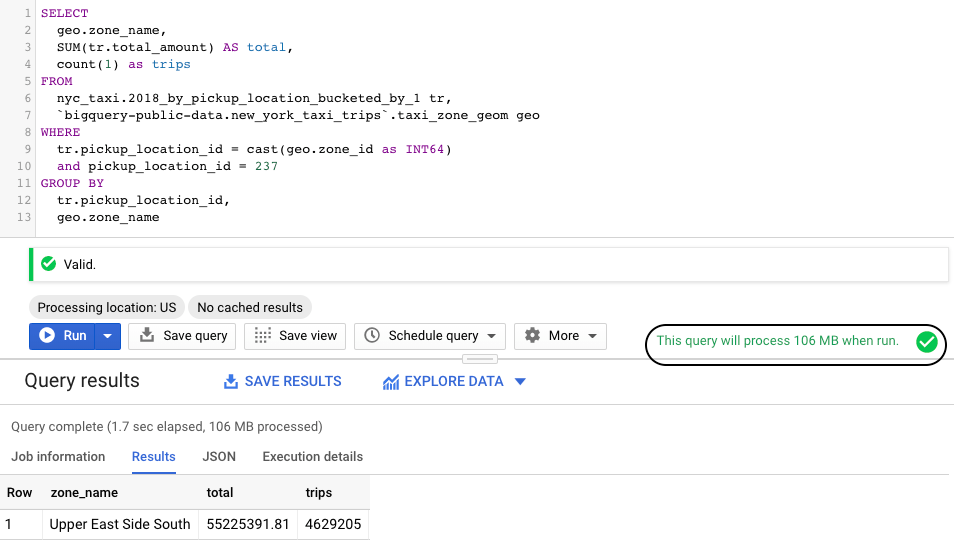This screenshot has height=540, width=954.
Task: Open the More settings menu
Action: pyautogui.click(x=560, y=336)
